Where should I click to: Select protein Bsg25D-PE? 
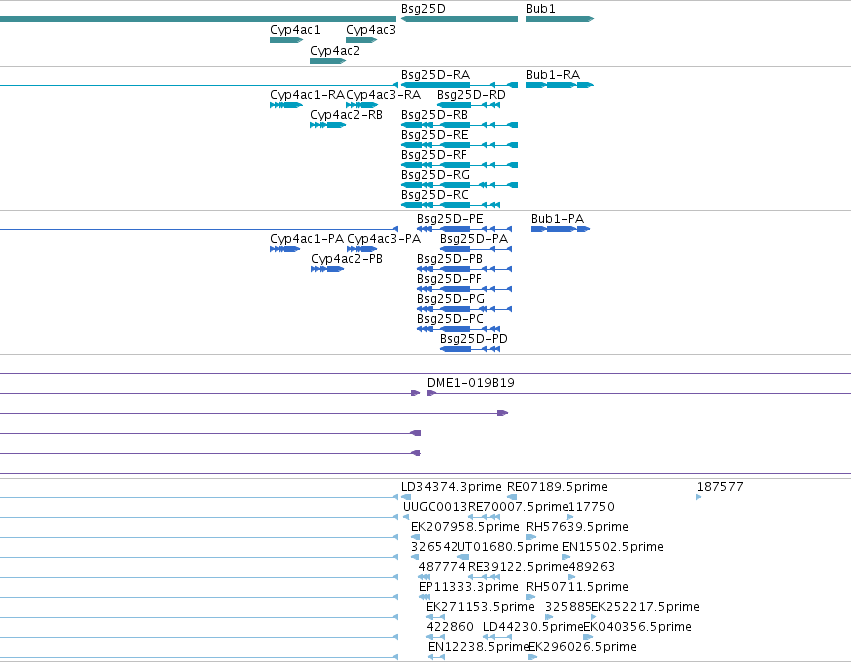[465, 229]
